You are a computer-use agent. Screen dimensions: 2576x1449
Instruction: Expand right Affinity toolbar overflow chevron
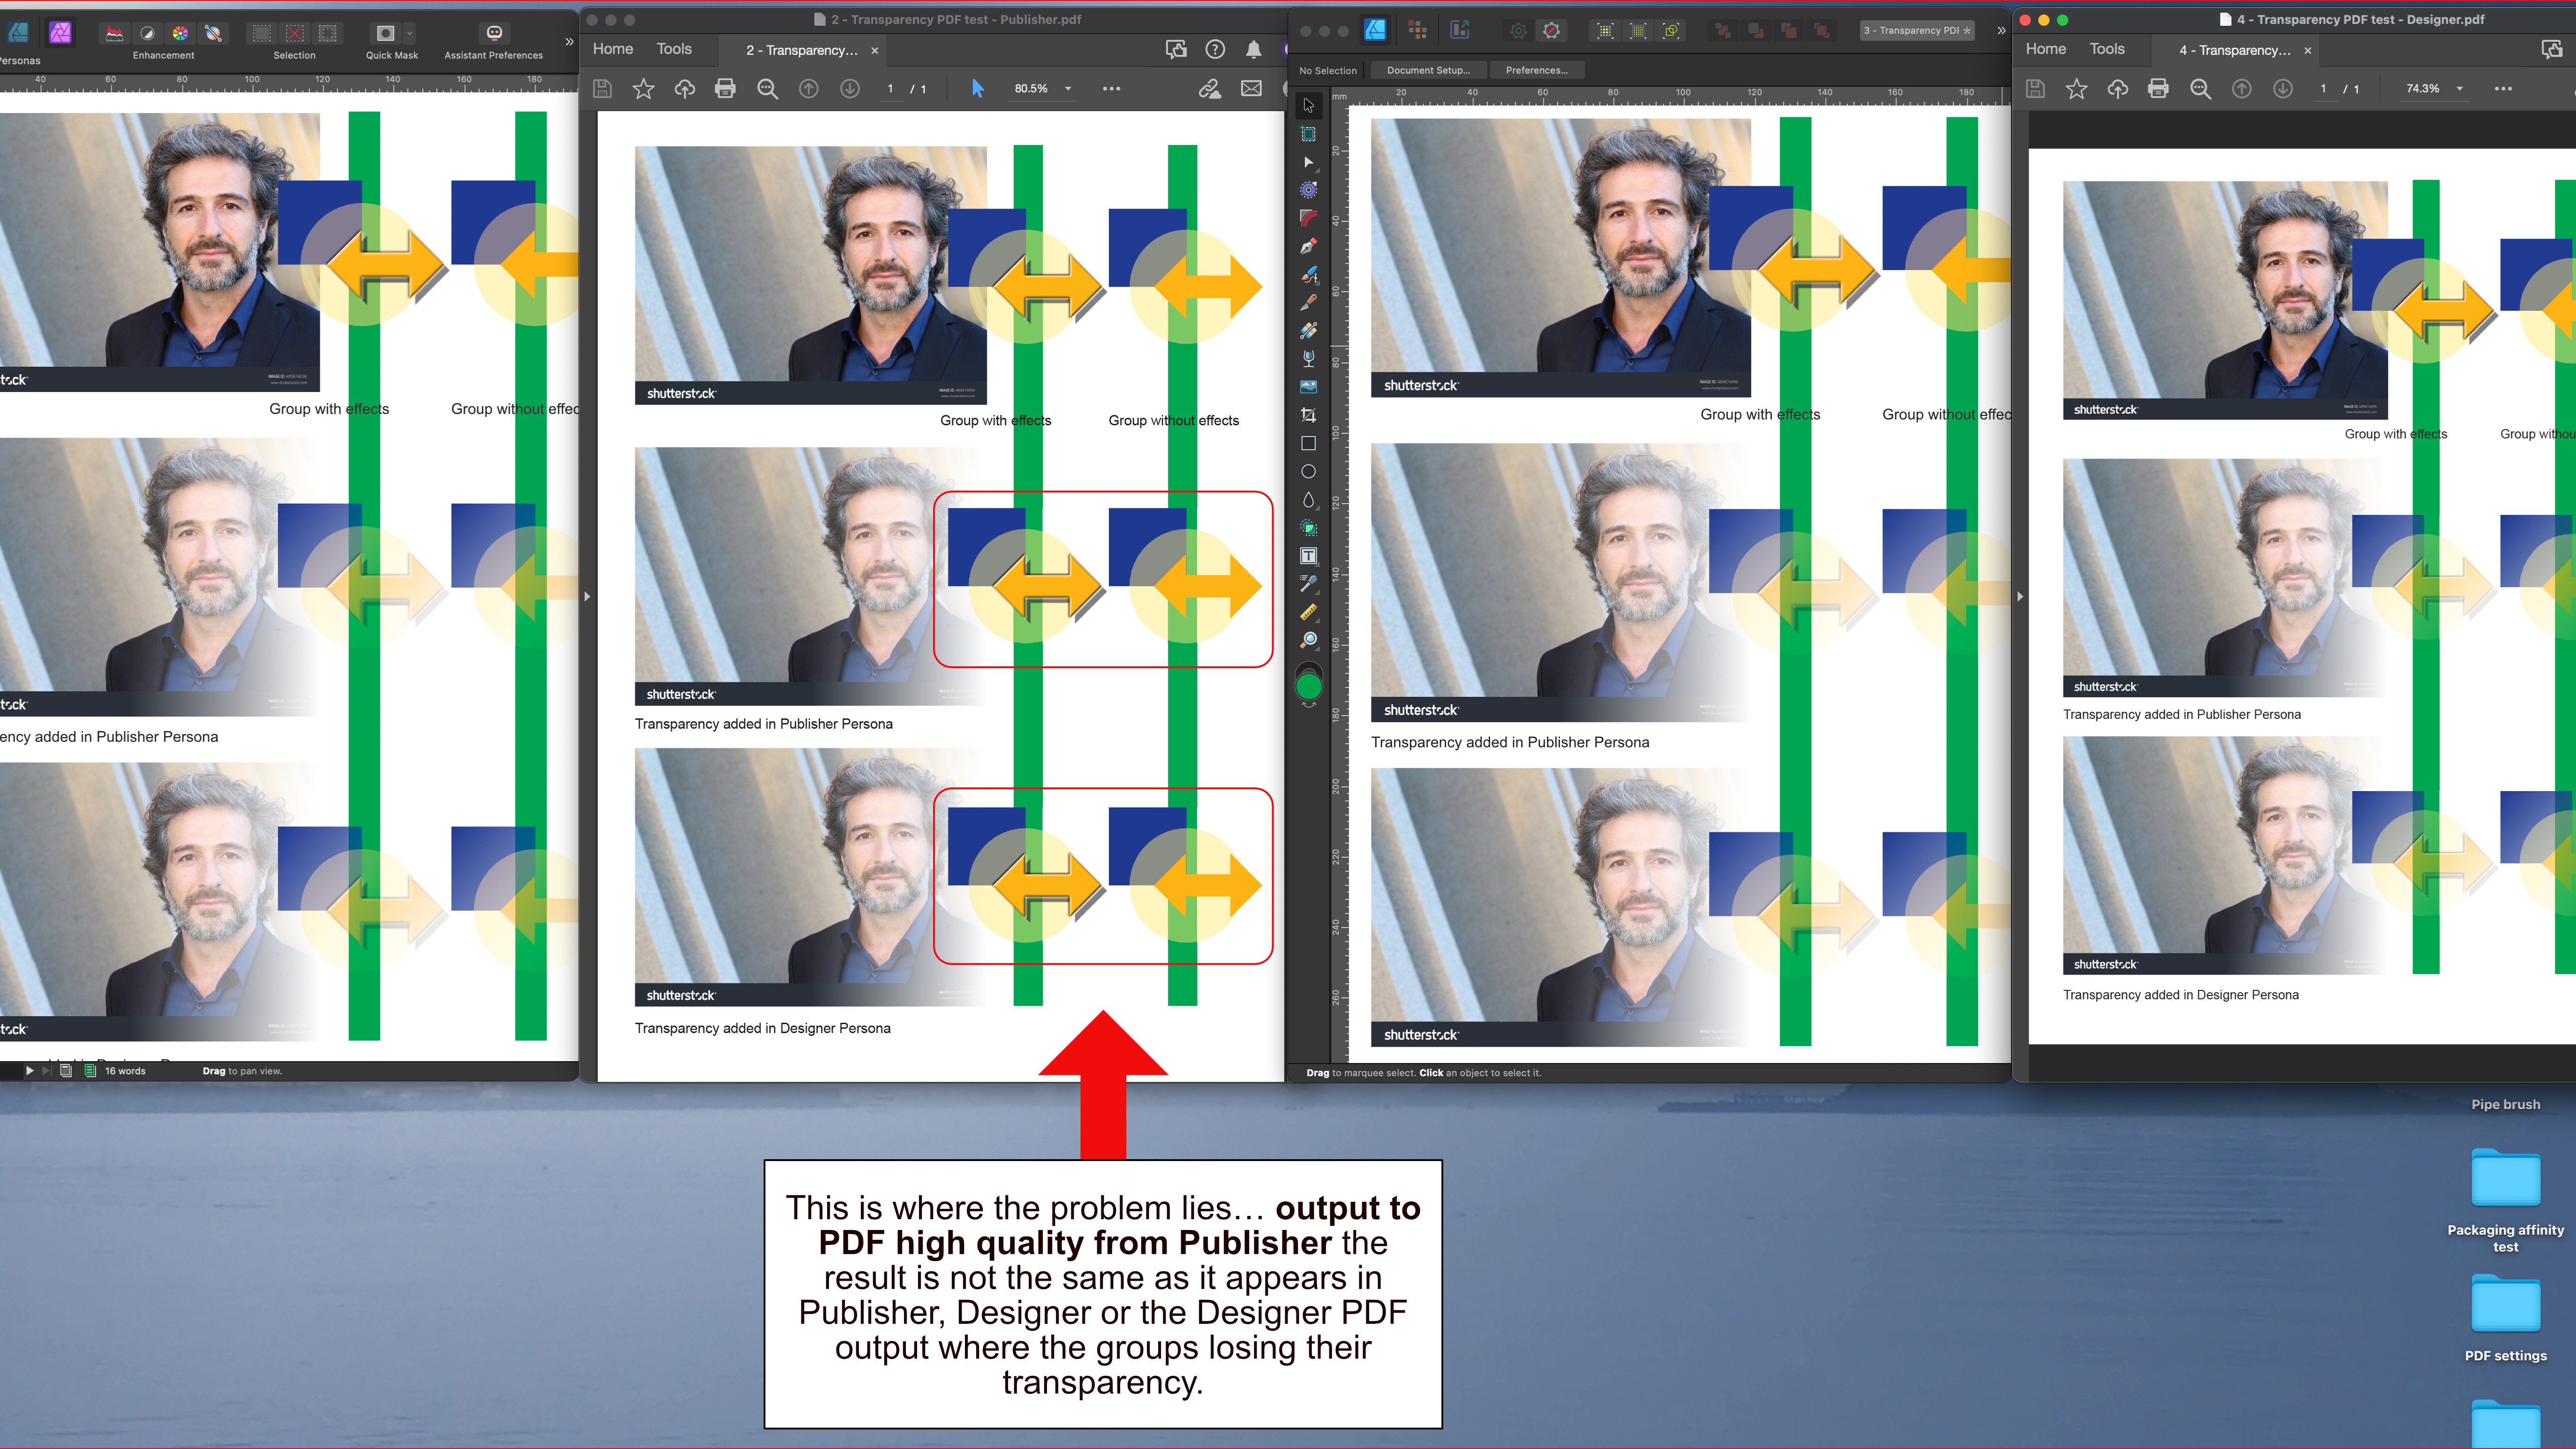point(2001,31)
